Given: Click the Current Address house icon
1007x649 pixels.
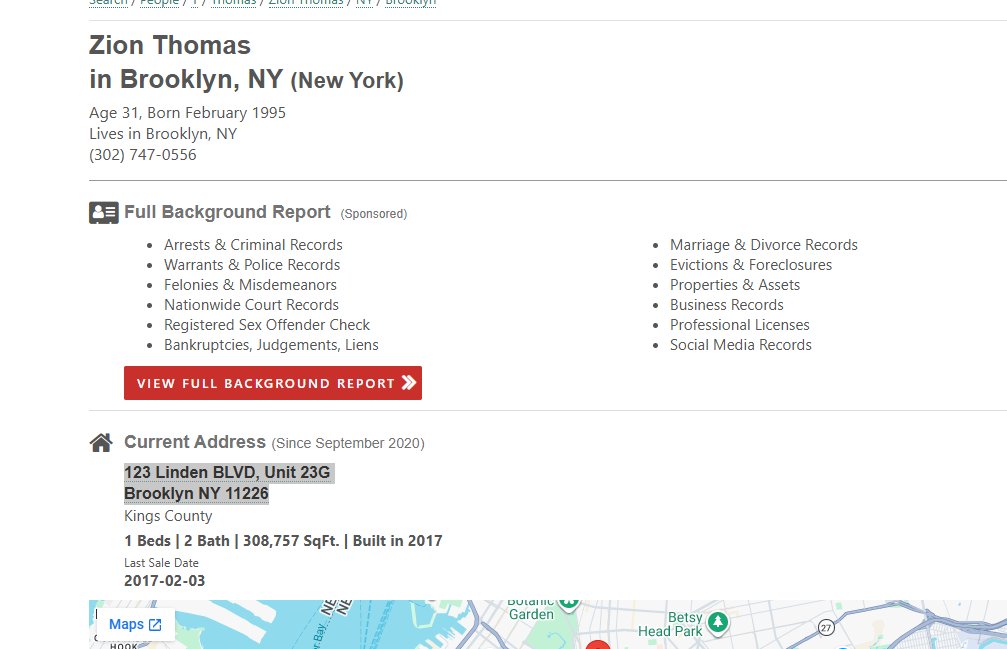Looking at the screenshot, I should click(101, 443).
